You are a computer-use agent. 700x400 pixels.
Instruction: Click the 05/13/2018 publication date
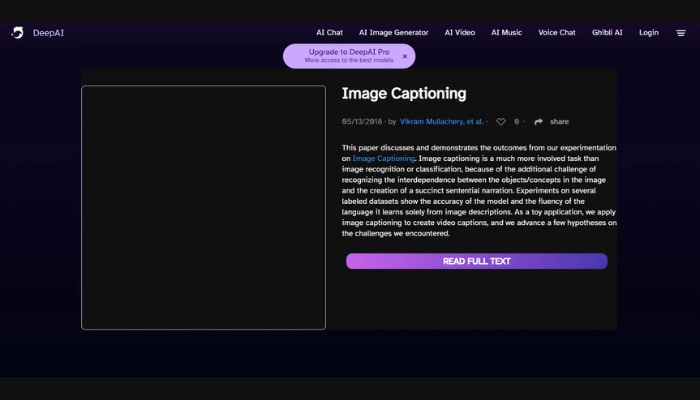point(362,121)
